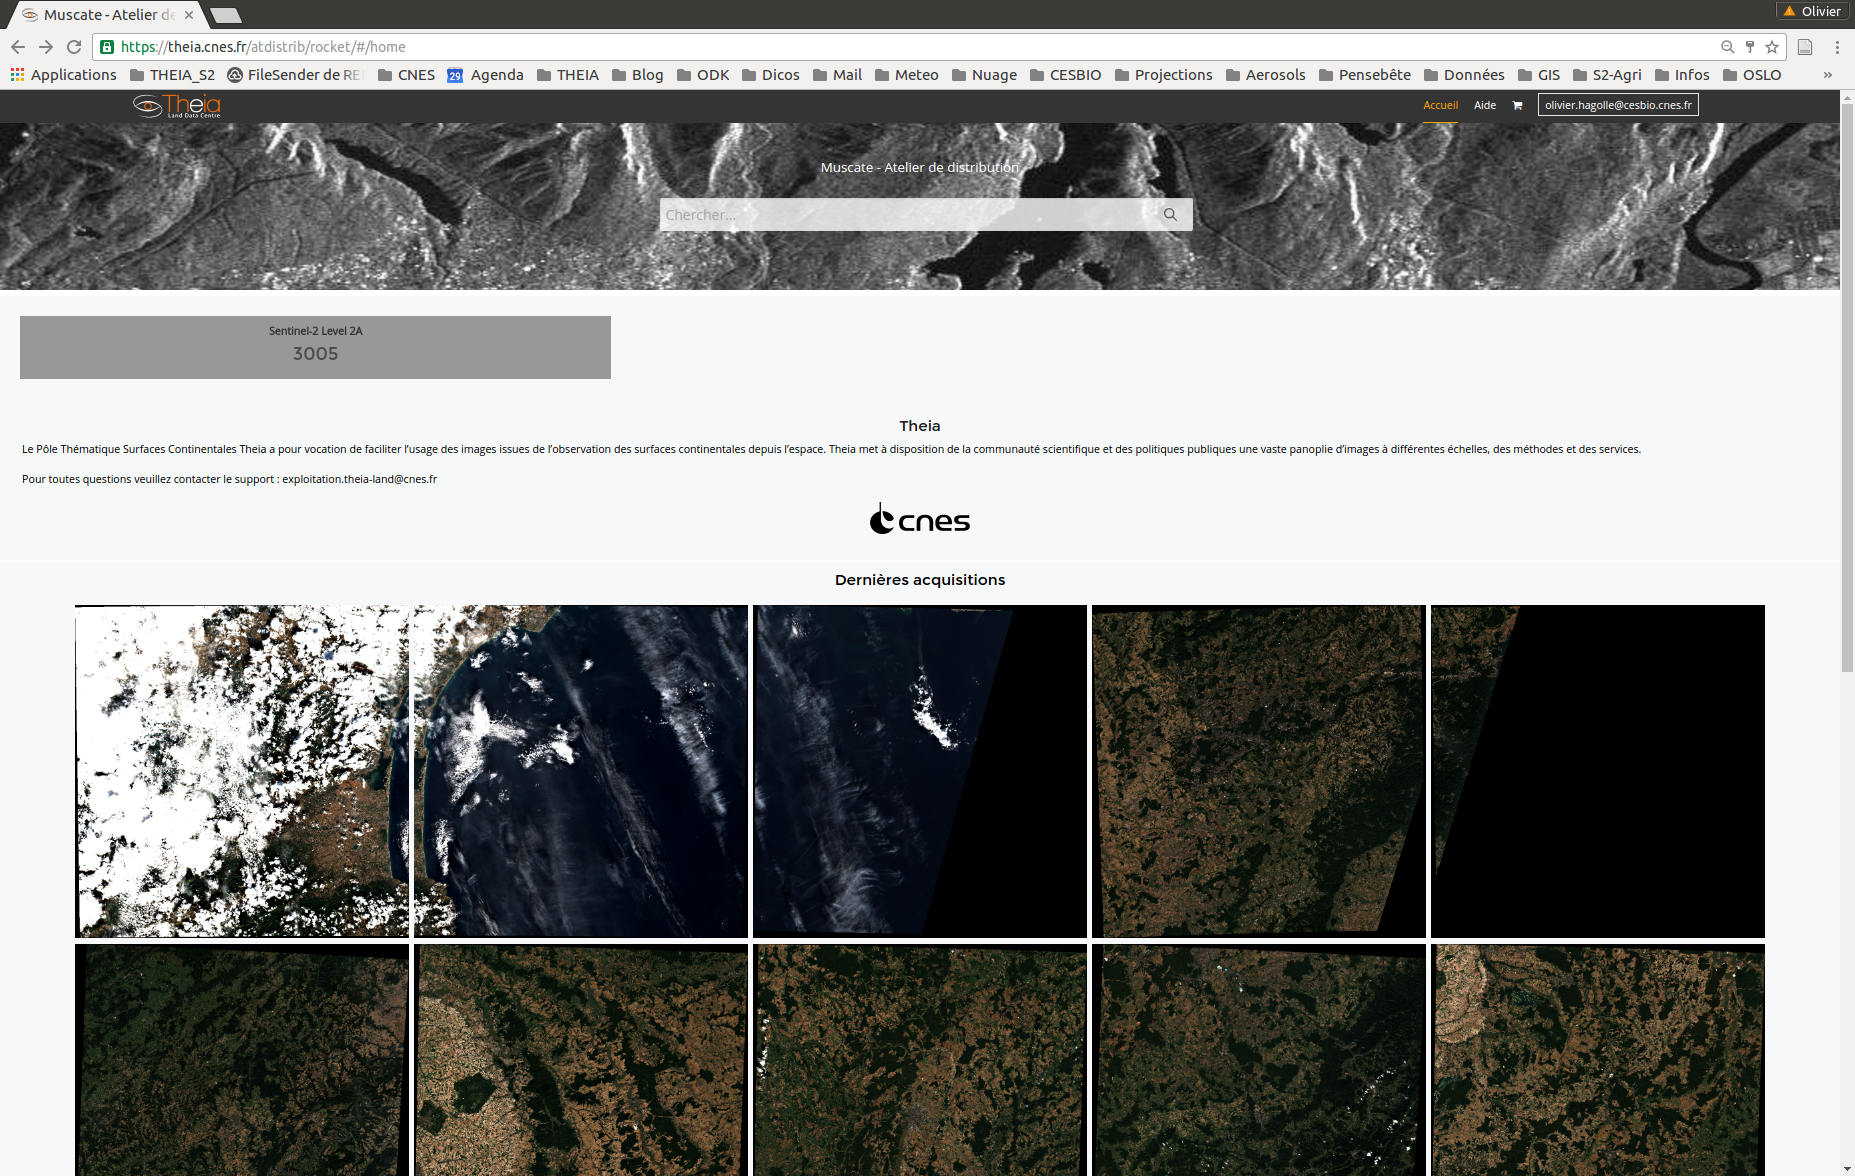Open the Sentinel-2 Level 2A 3005 tile
The image size is (1855, 1176).
315,347
